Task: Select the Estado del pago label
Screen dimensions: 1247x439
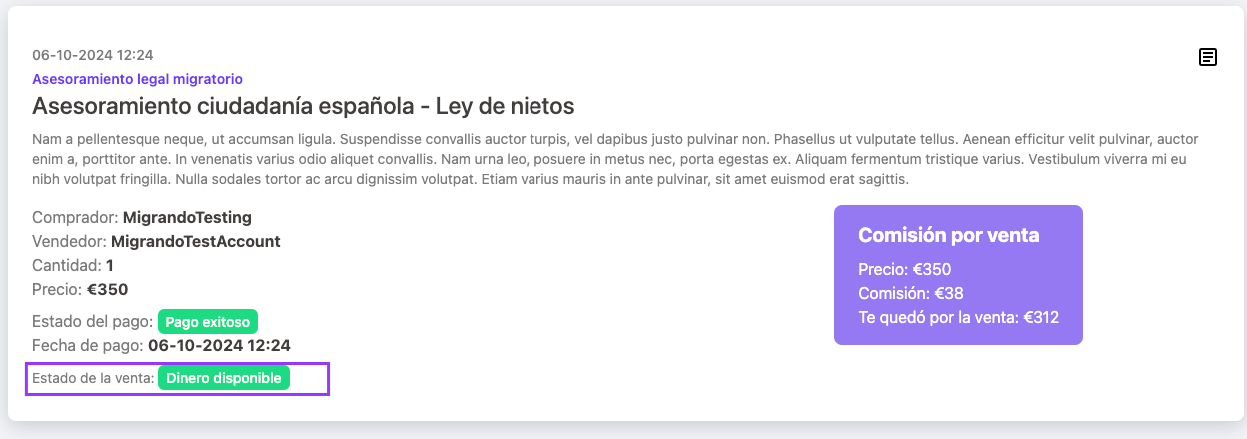Action: [93, 322]
